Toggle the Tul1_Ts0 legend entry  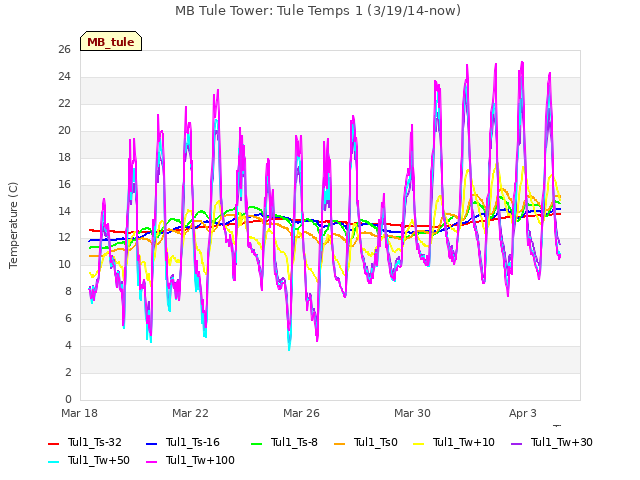366,442
